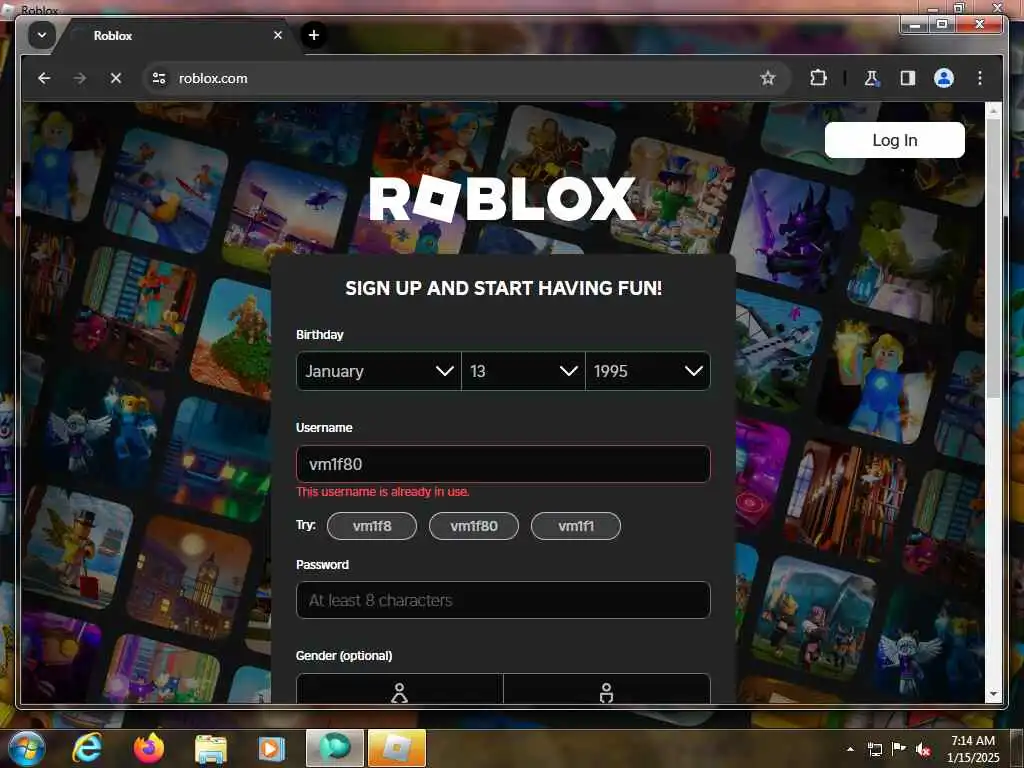
Task: Open the Chrome profile avatar
Action: pyautogui.click(x=943, y=78)
